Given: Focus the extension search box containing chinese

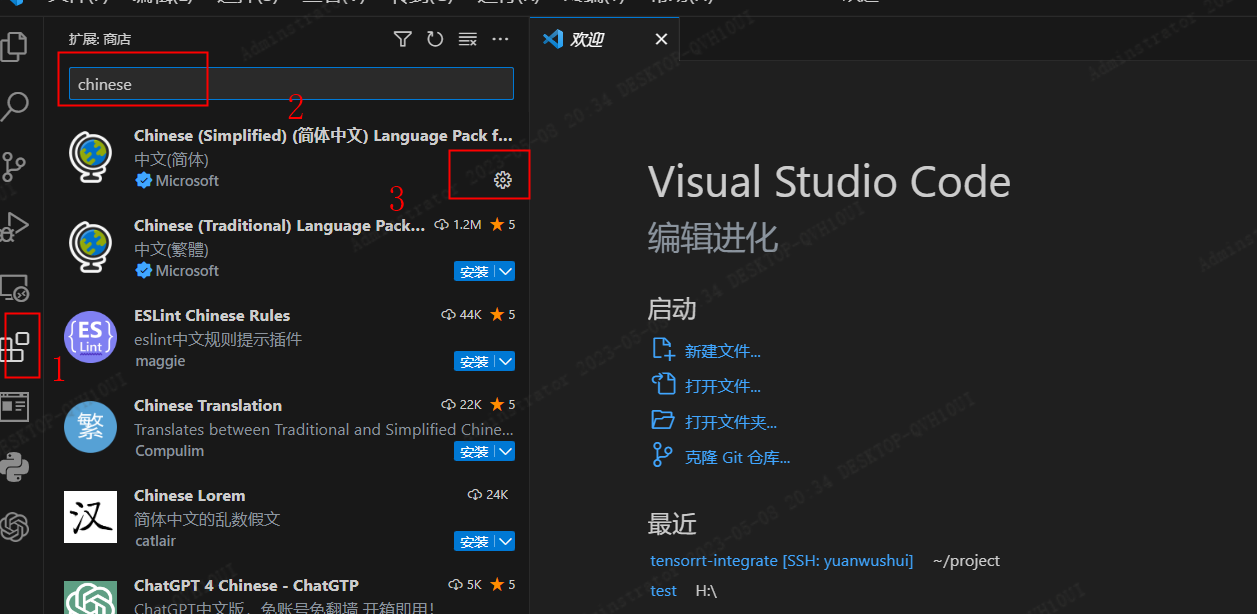Looking at the screenshot, I should [291, 84].
